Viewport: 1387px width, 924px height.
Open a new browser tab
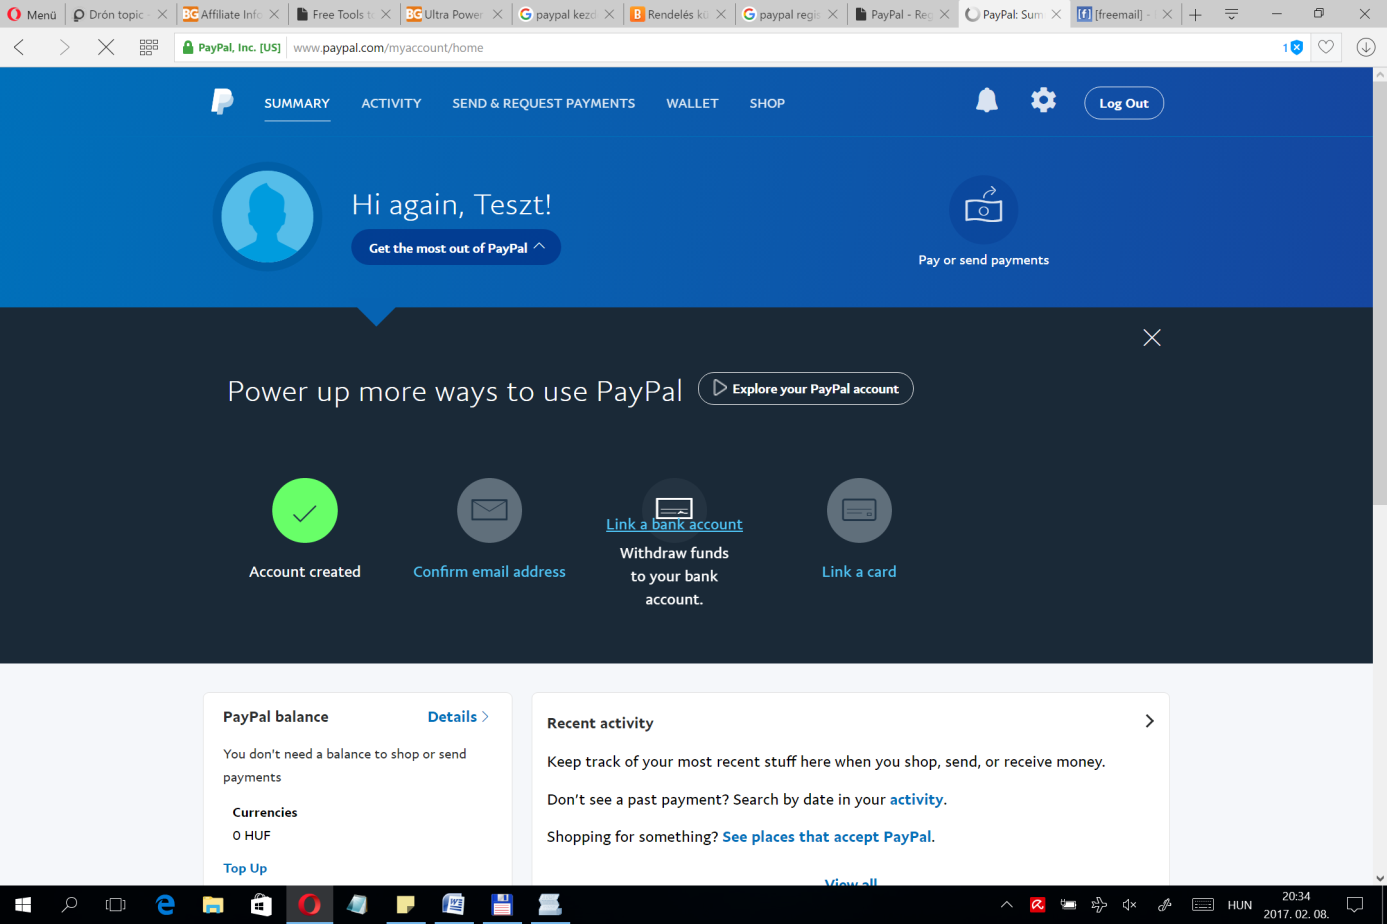[x=1195, y=14]
